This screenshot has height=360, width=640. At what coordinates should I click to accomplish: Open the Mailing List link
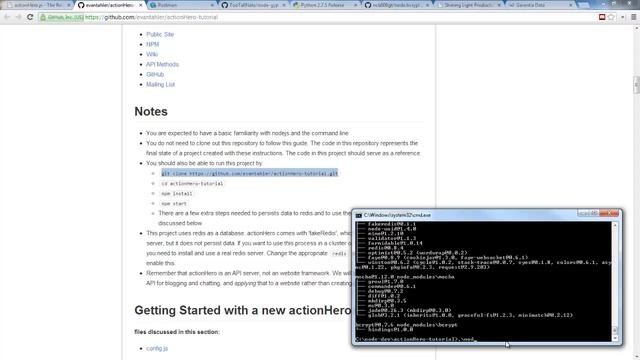click(x=160, y=84)
